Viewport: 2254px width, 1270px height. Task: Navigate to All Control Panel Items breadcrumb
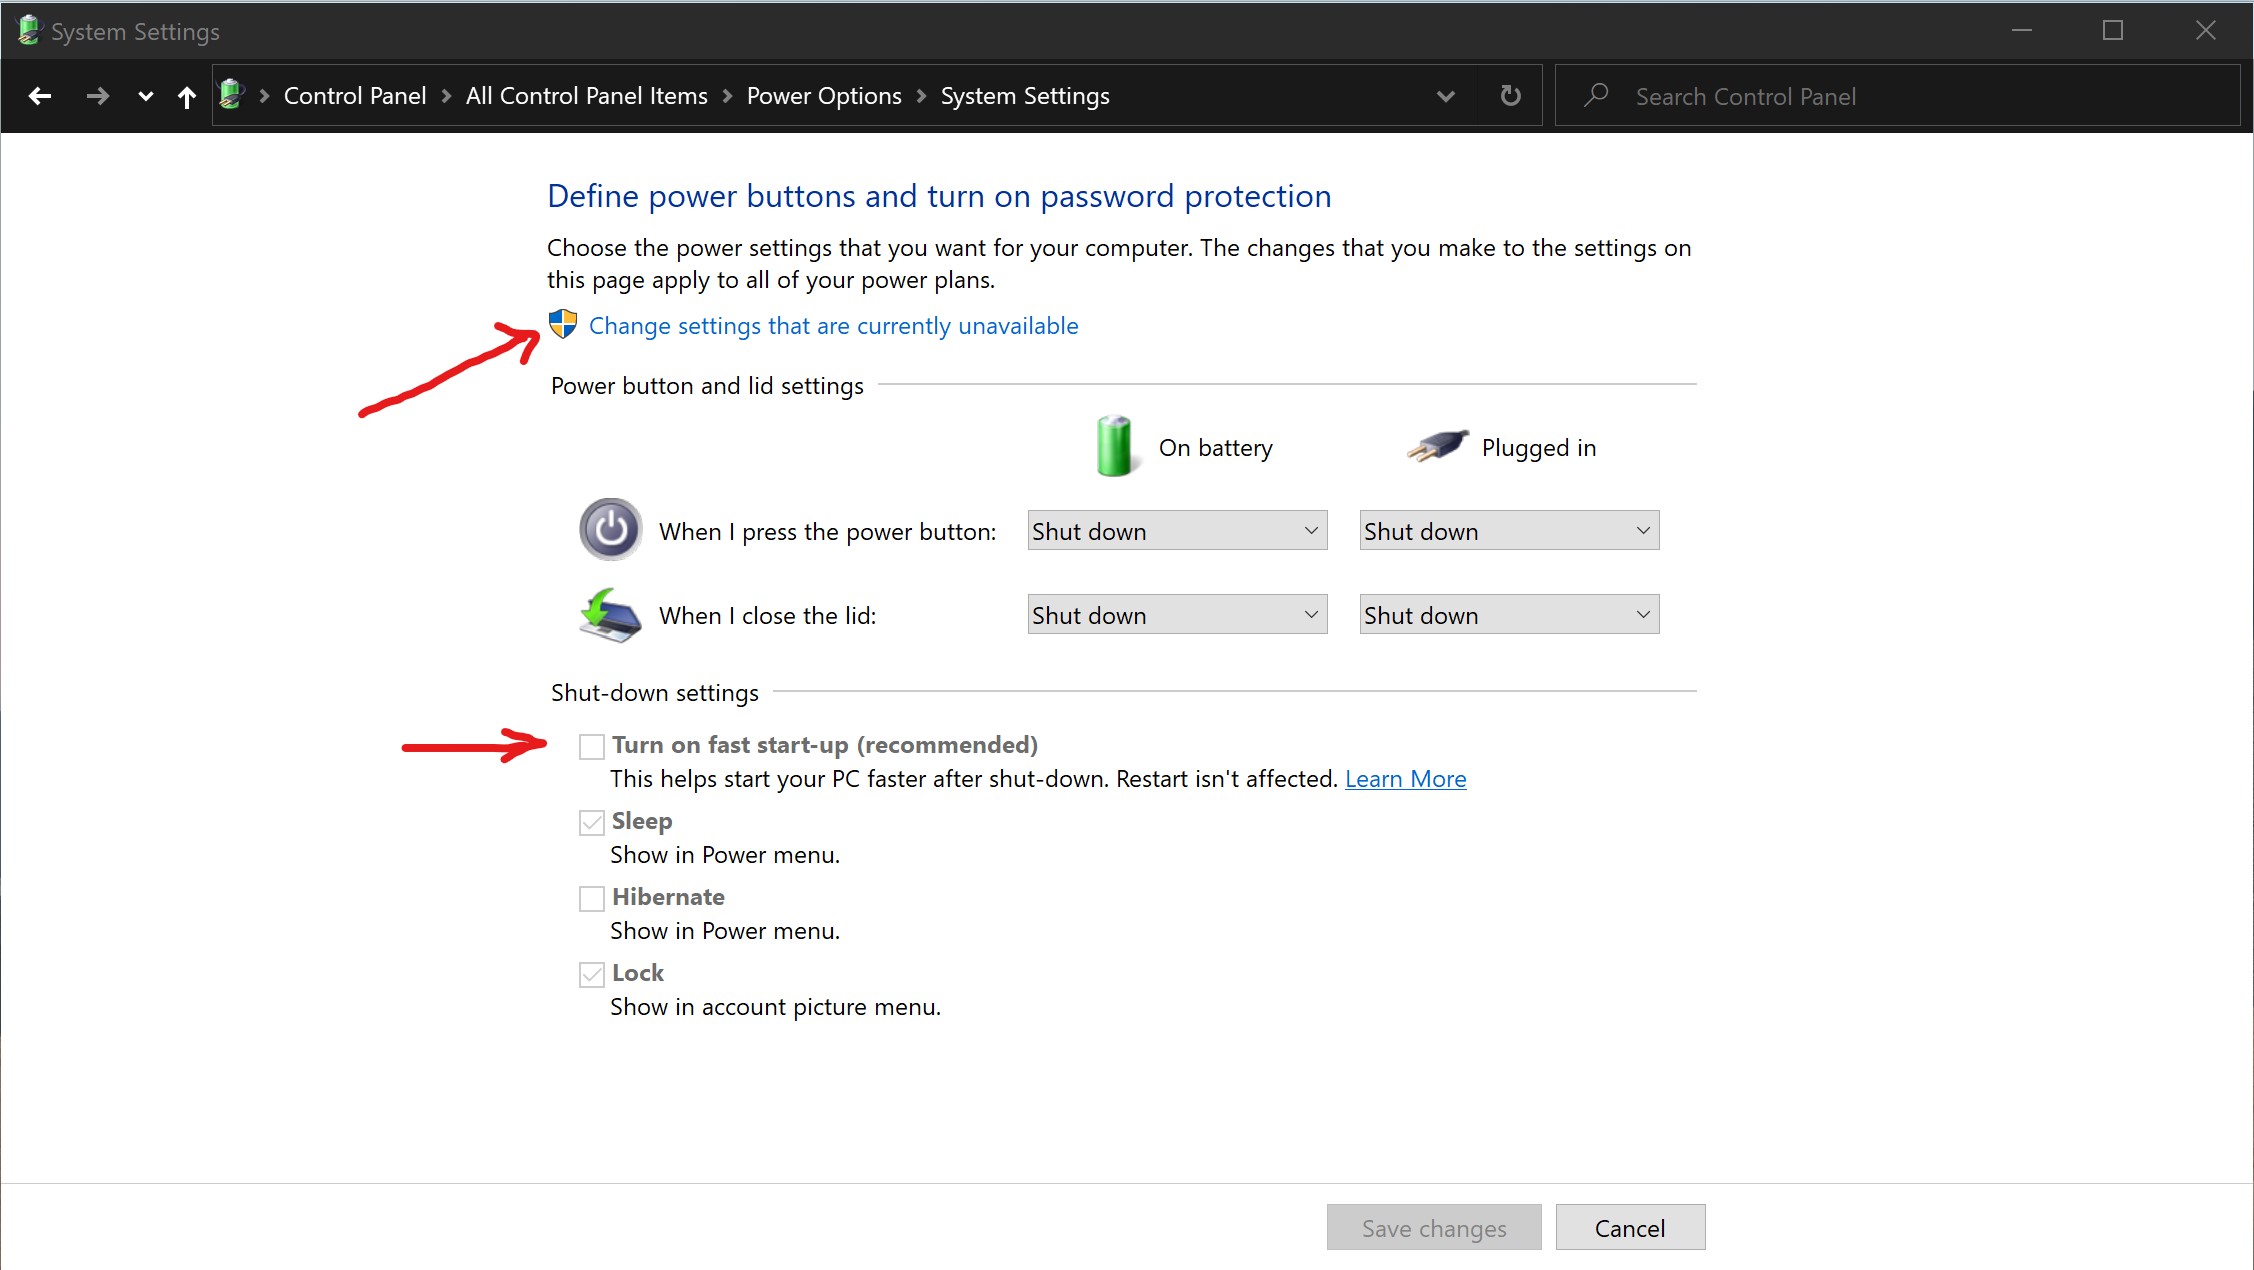[586, 96]
